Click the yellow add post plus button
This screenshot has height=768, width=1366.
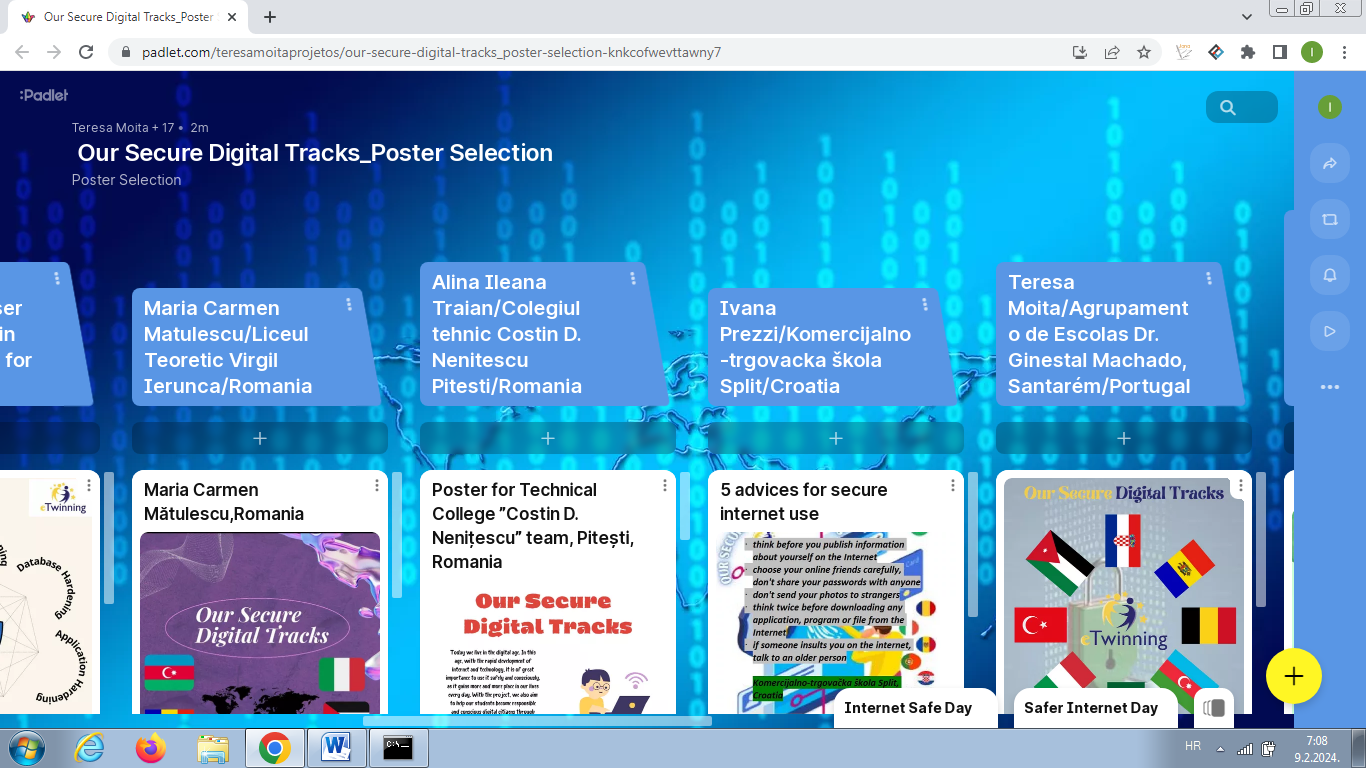1293,677
